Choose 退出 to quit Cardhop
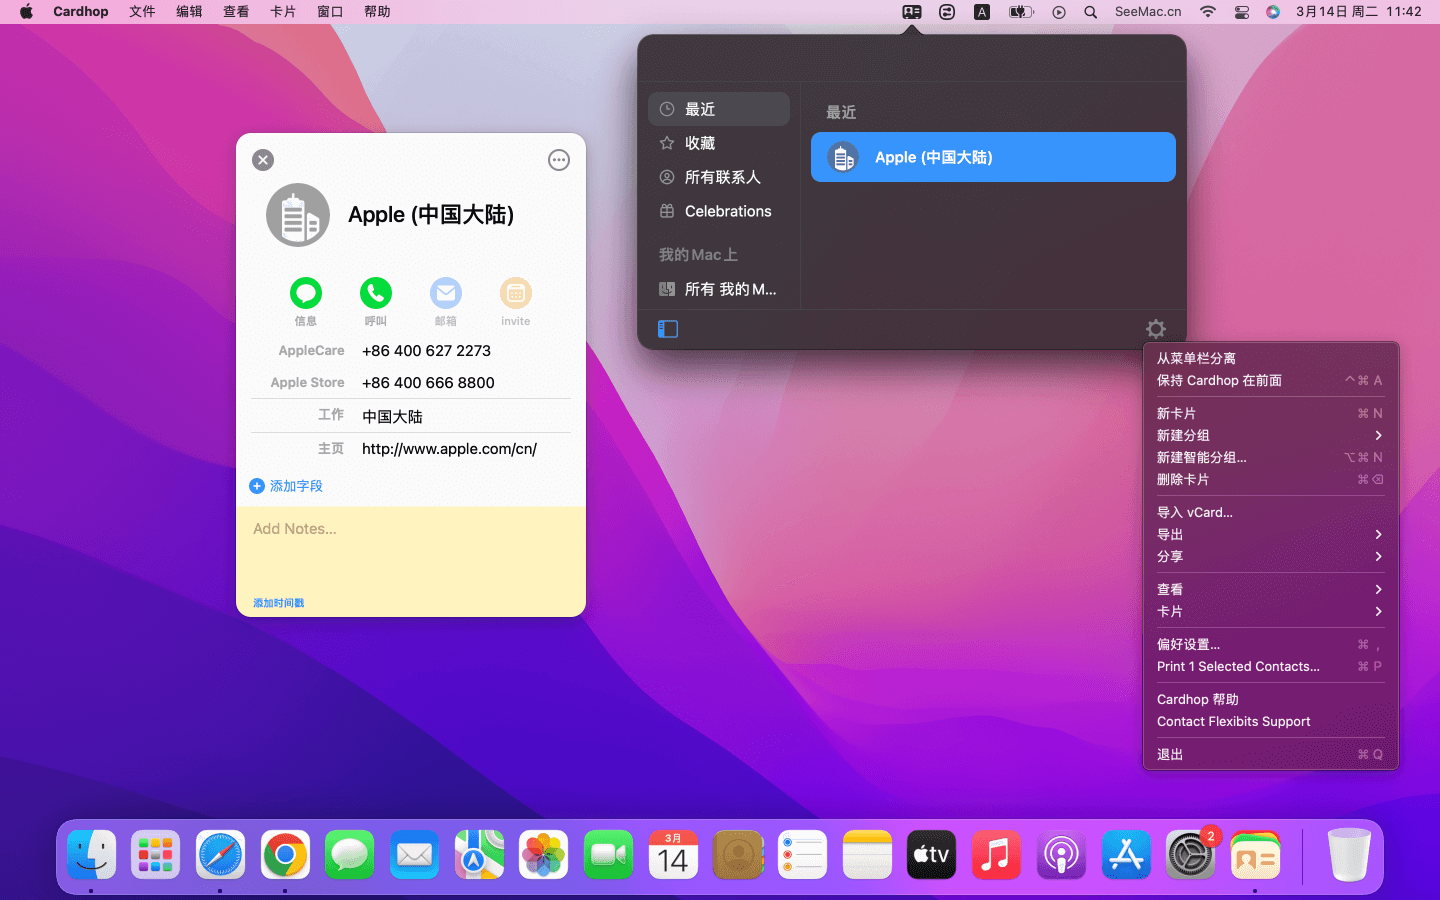The image size is (1440, 900). [x=1270, y=754]
